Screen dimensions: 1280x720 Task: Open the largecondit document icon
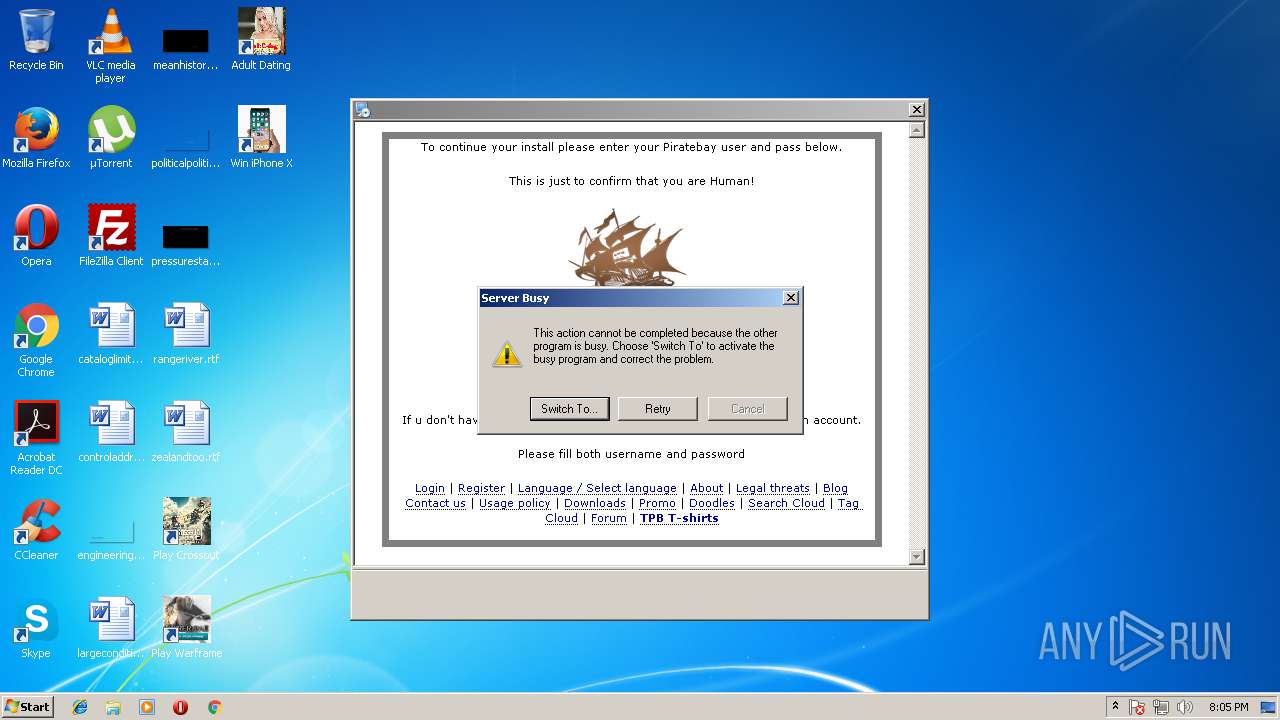pyautogui.click(x=110, y=628)
